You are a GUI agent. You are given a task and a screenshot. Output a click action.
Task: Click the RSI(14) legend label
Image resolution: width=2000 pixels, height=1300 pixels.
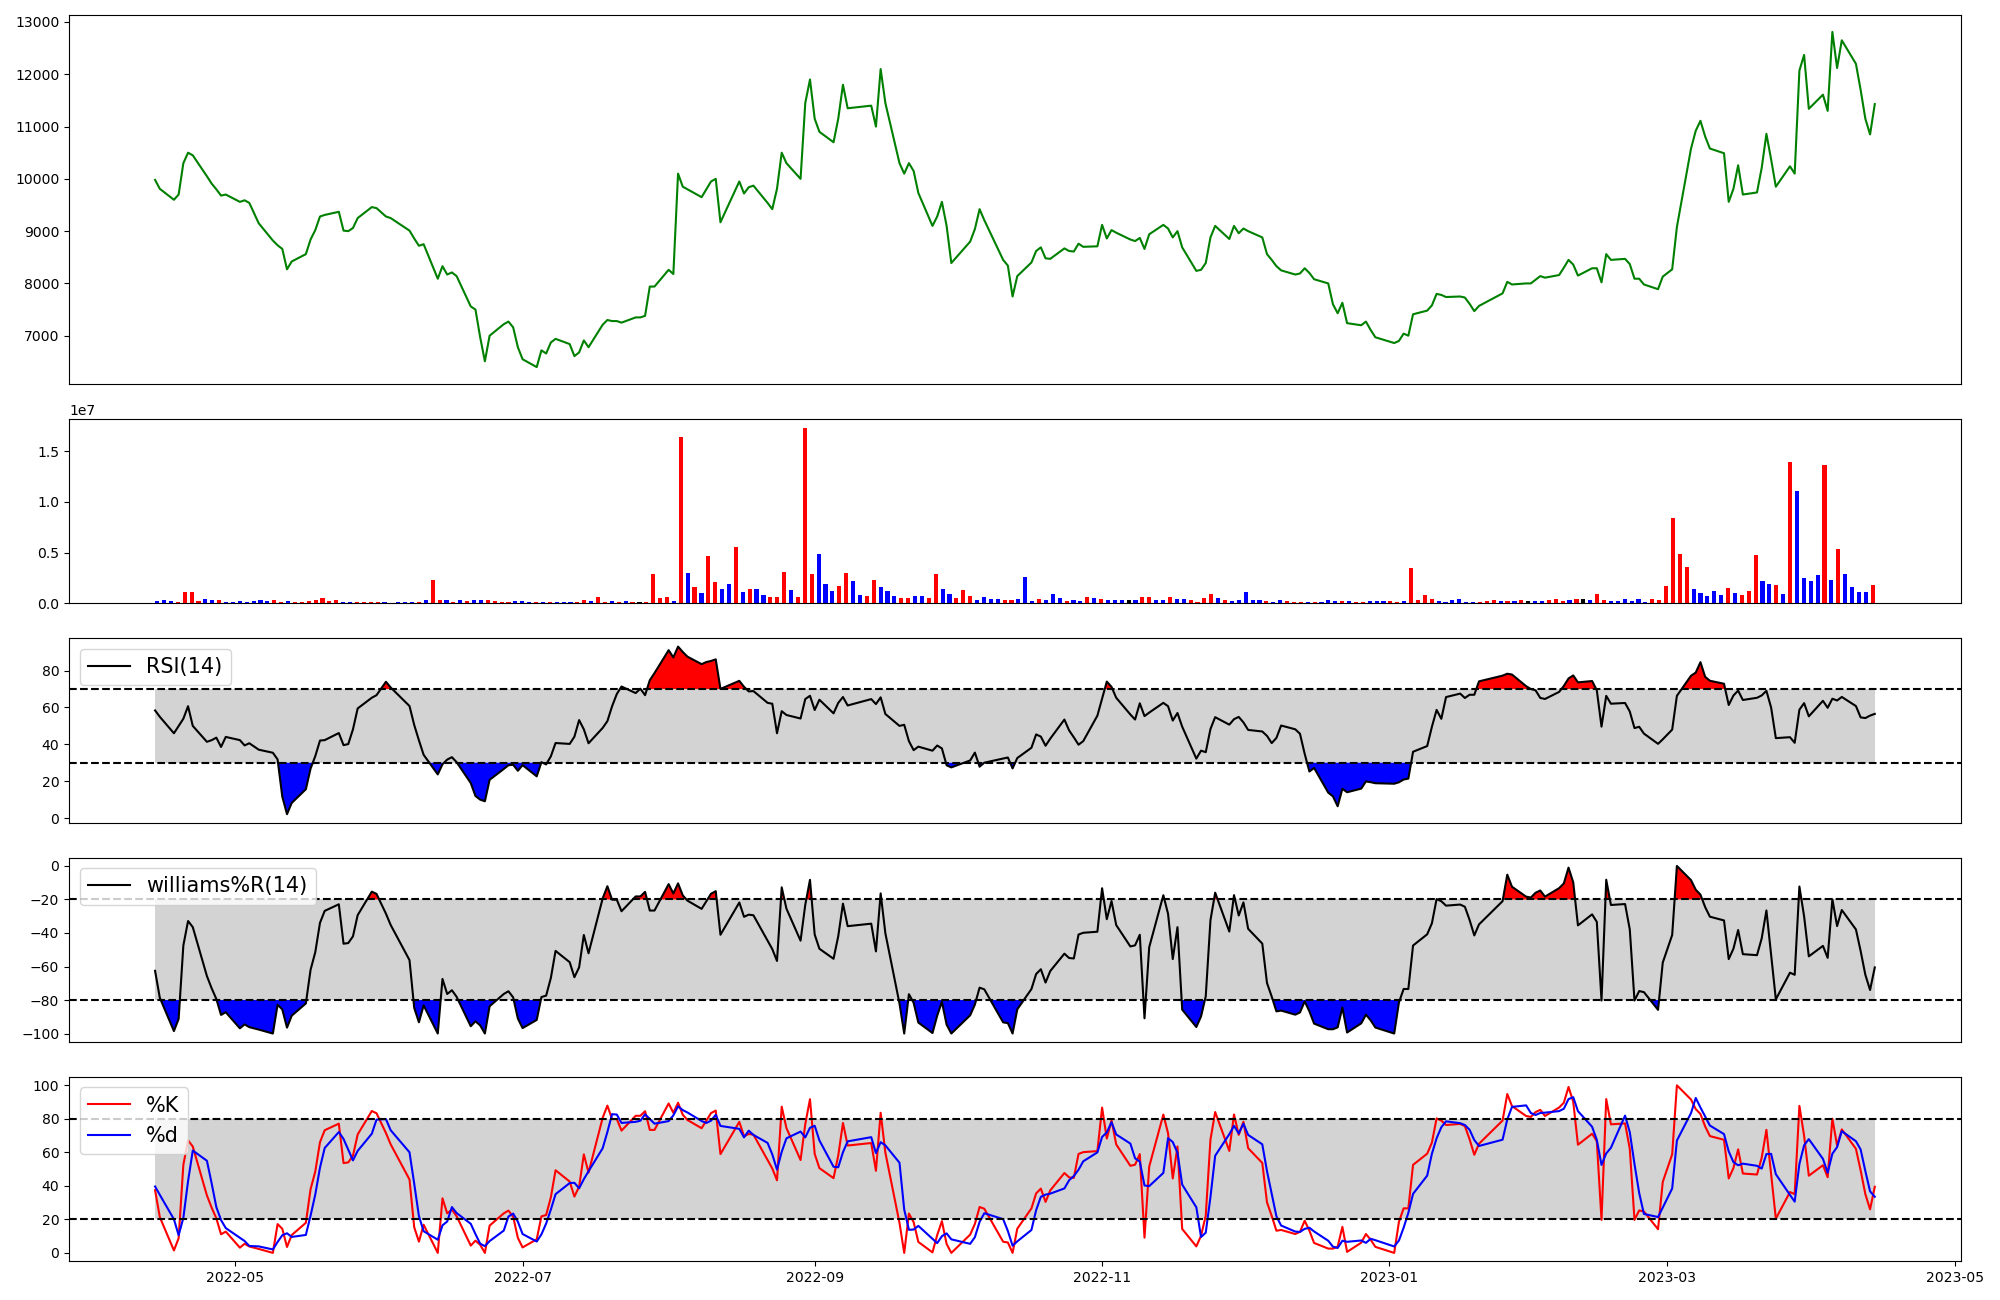point(184,666)
